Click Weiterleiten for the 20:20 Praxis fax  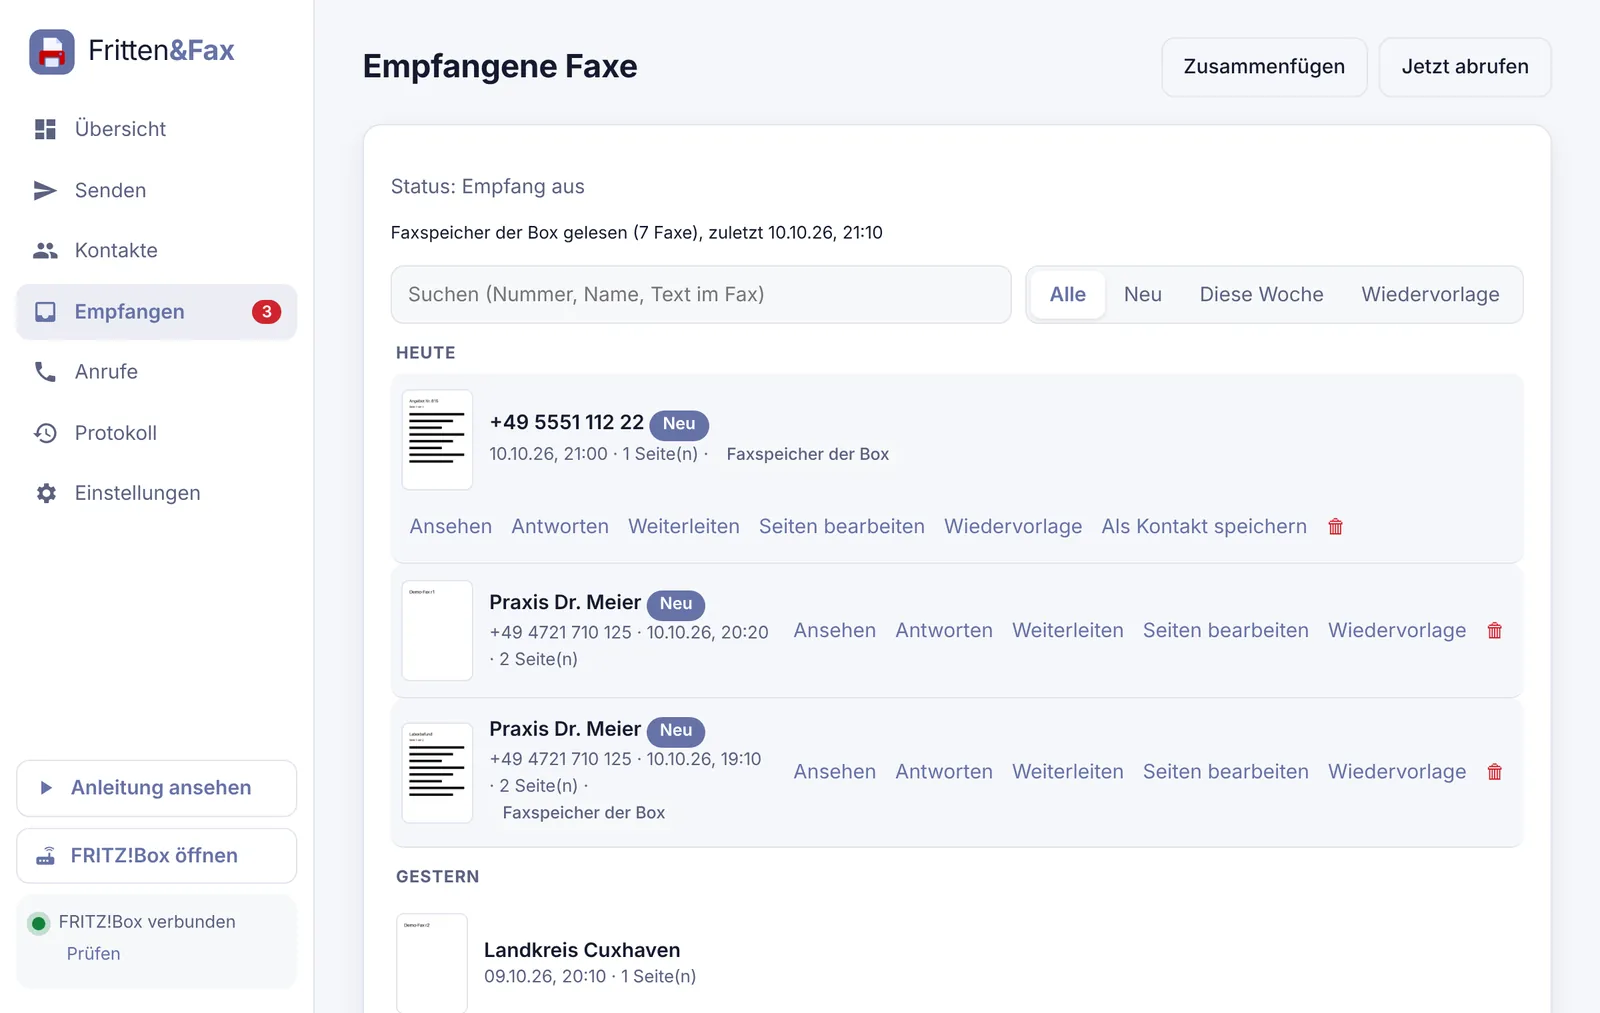coord(1068,631)
